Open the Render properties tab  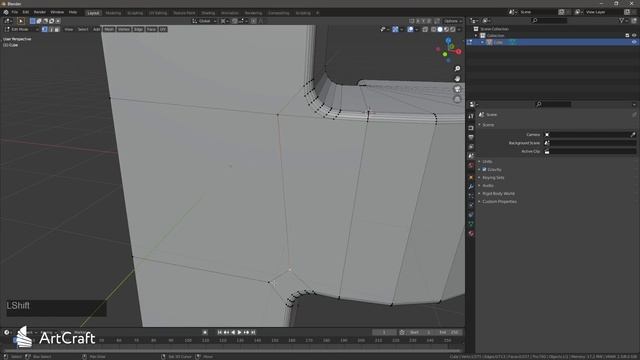pyautogui.click(x=471, y=128)
